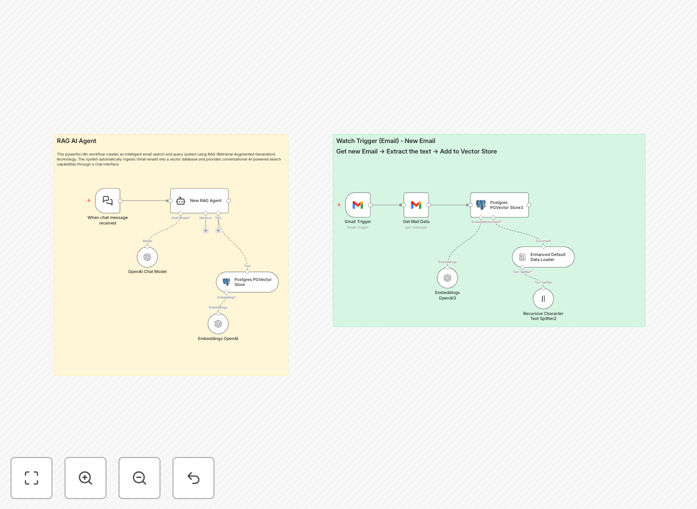This screenshot has width=697, height=509.
Task: Click the Gmail Trigger output connector
Action: tap(371, 205)
